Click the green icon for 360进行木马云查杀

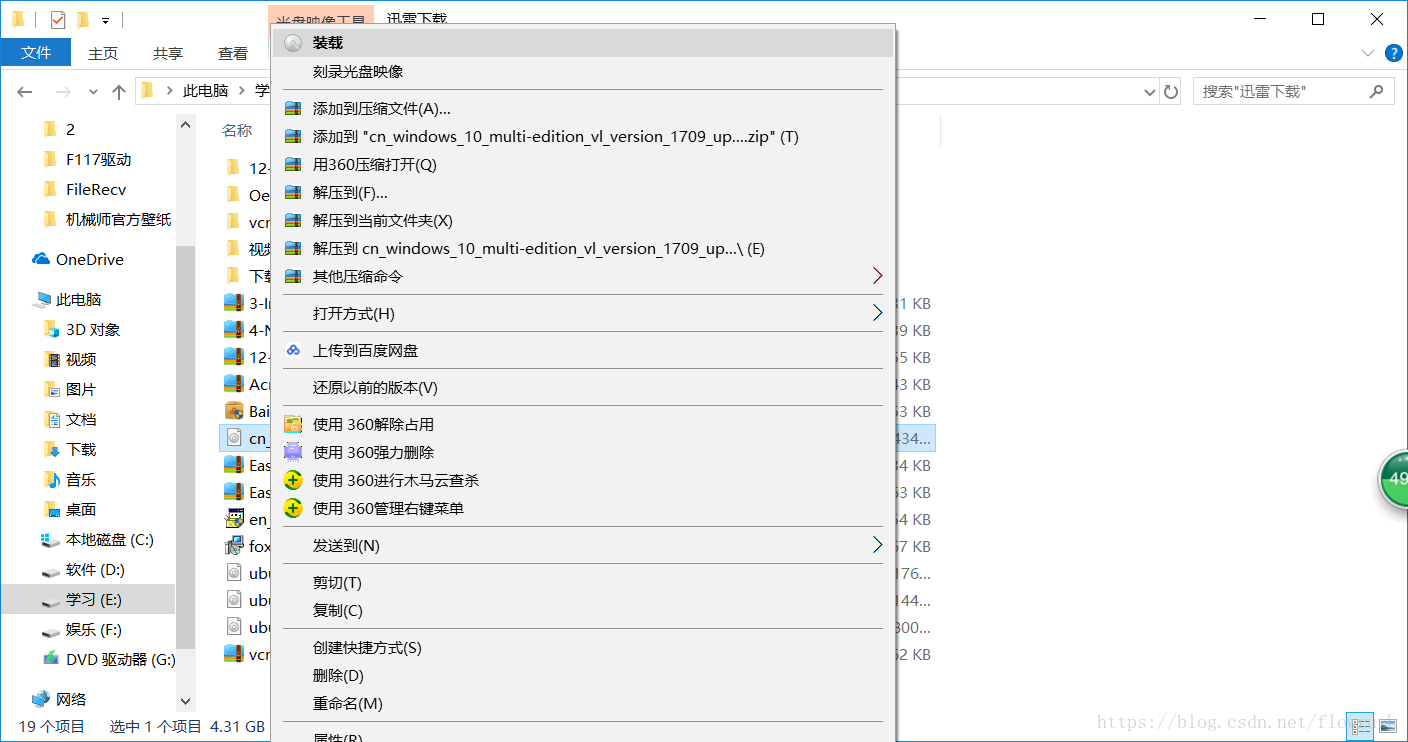coord(293,481)
